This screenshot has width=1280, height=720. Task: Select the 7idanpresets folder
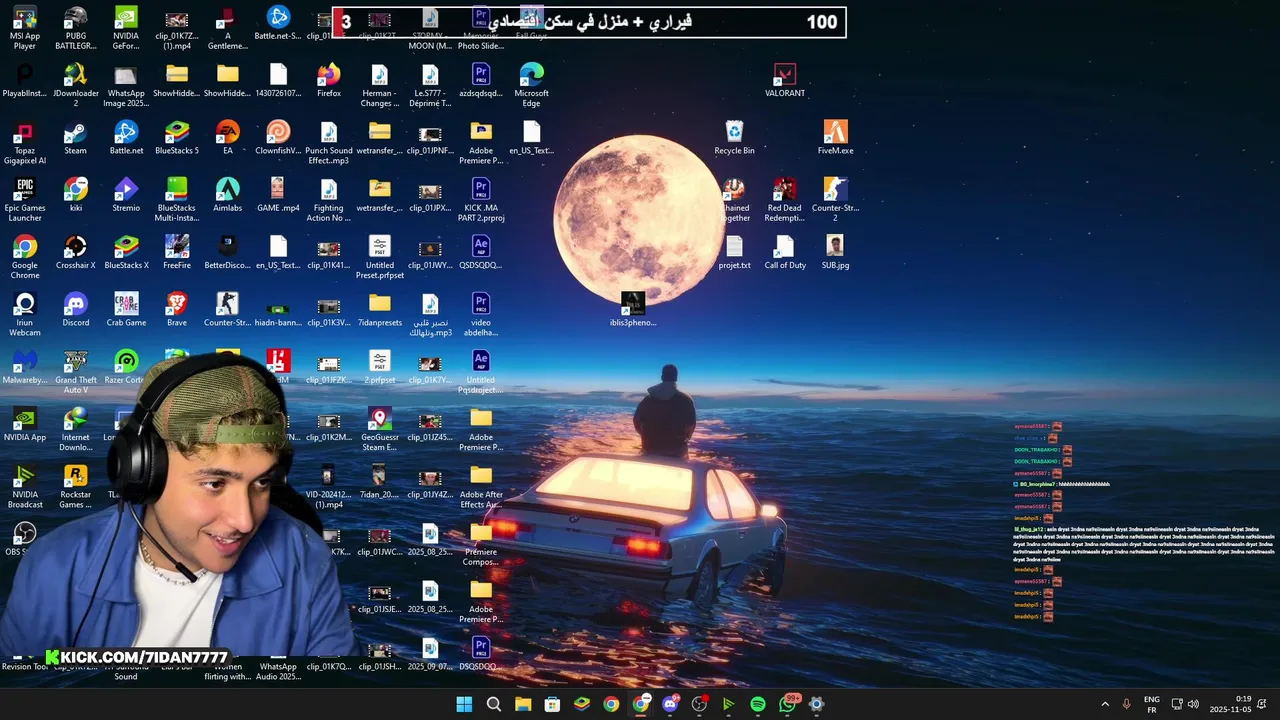[x=379, y=309]
